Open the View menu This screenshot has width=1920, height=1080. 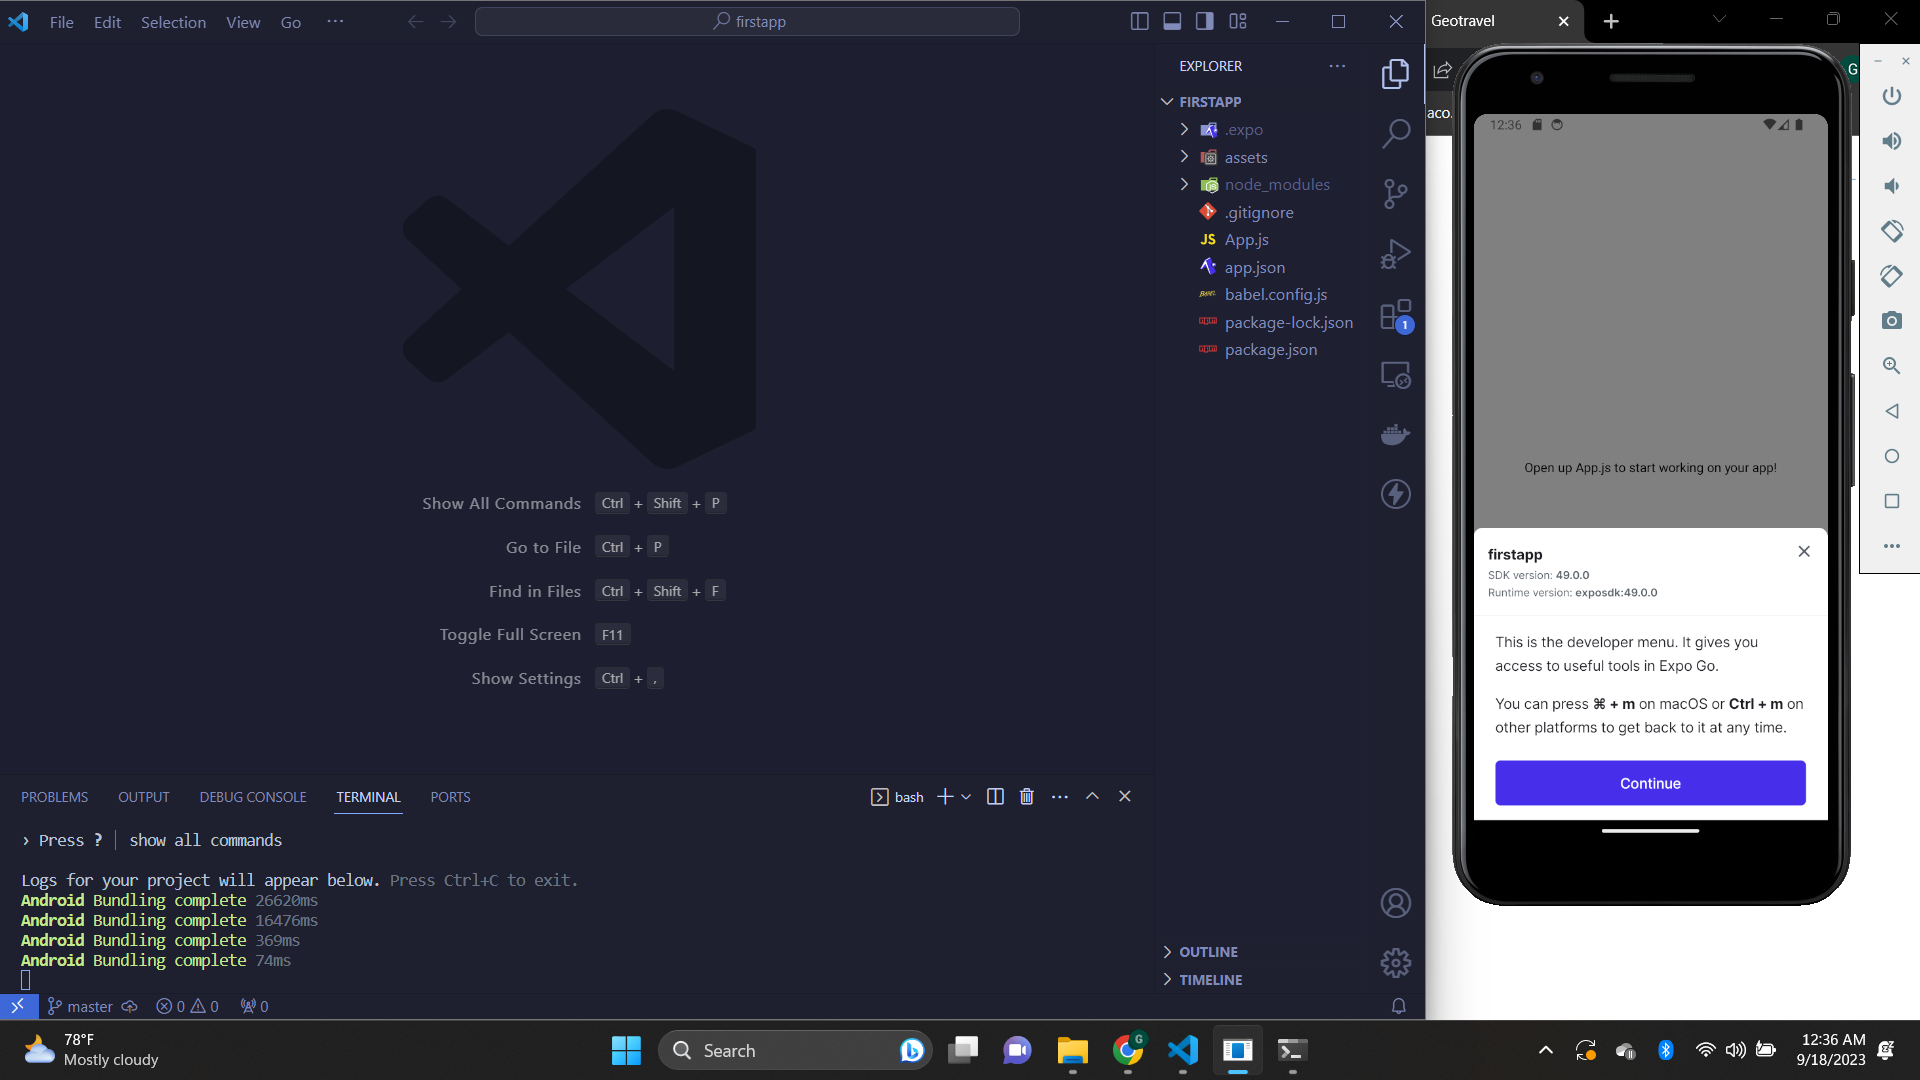tap(243, 22)
